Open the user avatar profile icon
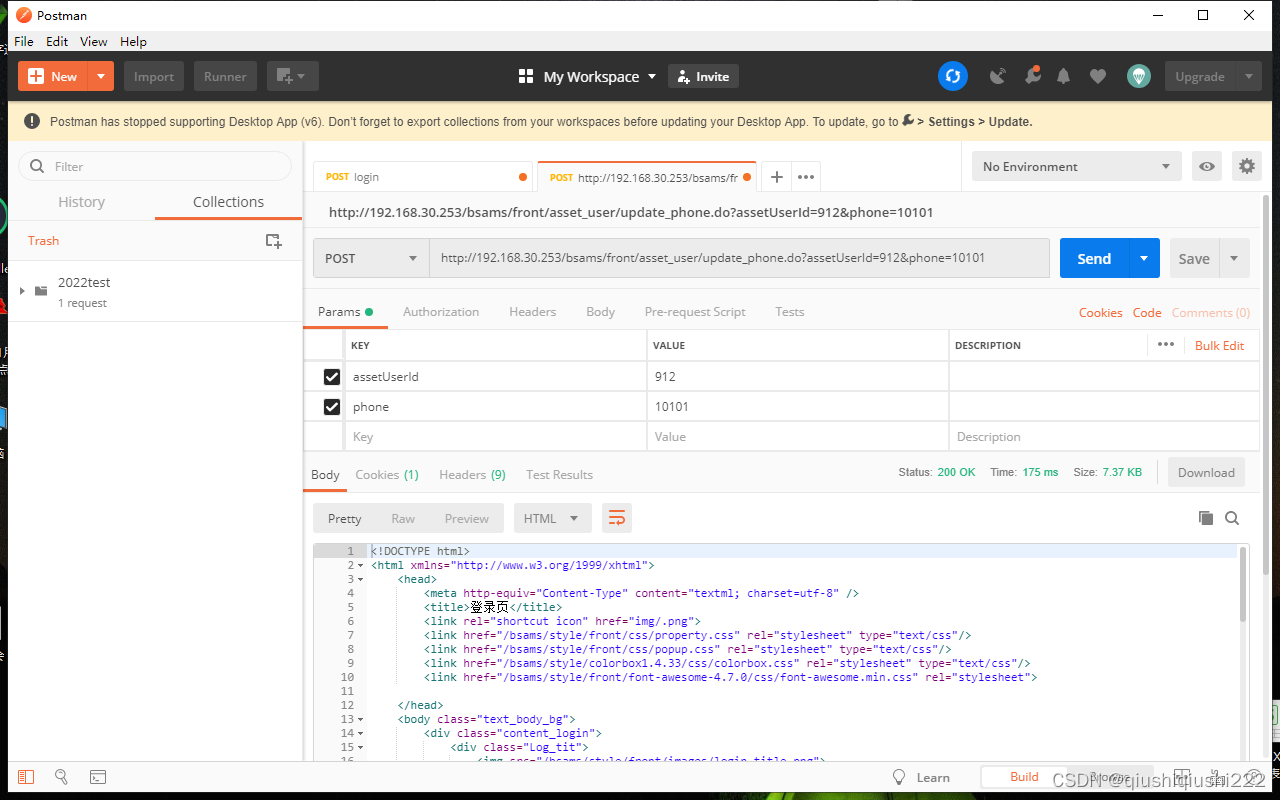Viewport: 1280px width, 800px height. coord(1139,76)
